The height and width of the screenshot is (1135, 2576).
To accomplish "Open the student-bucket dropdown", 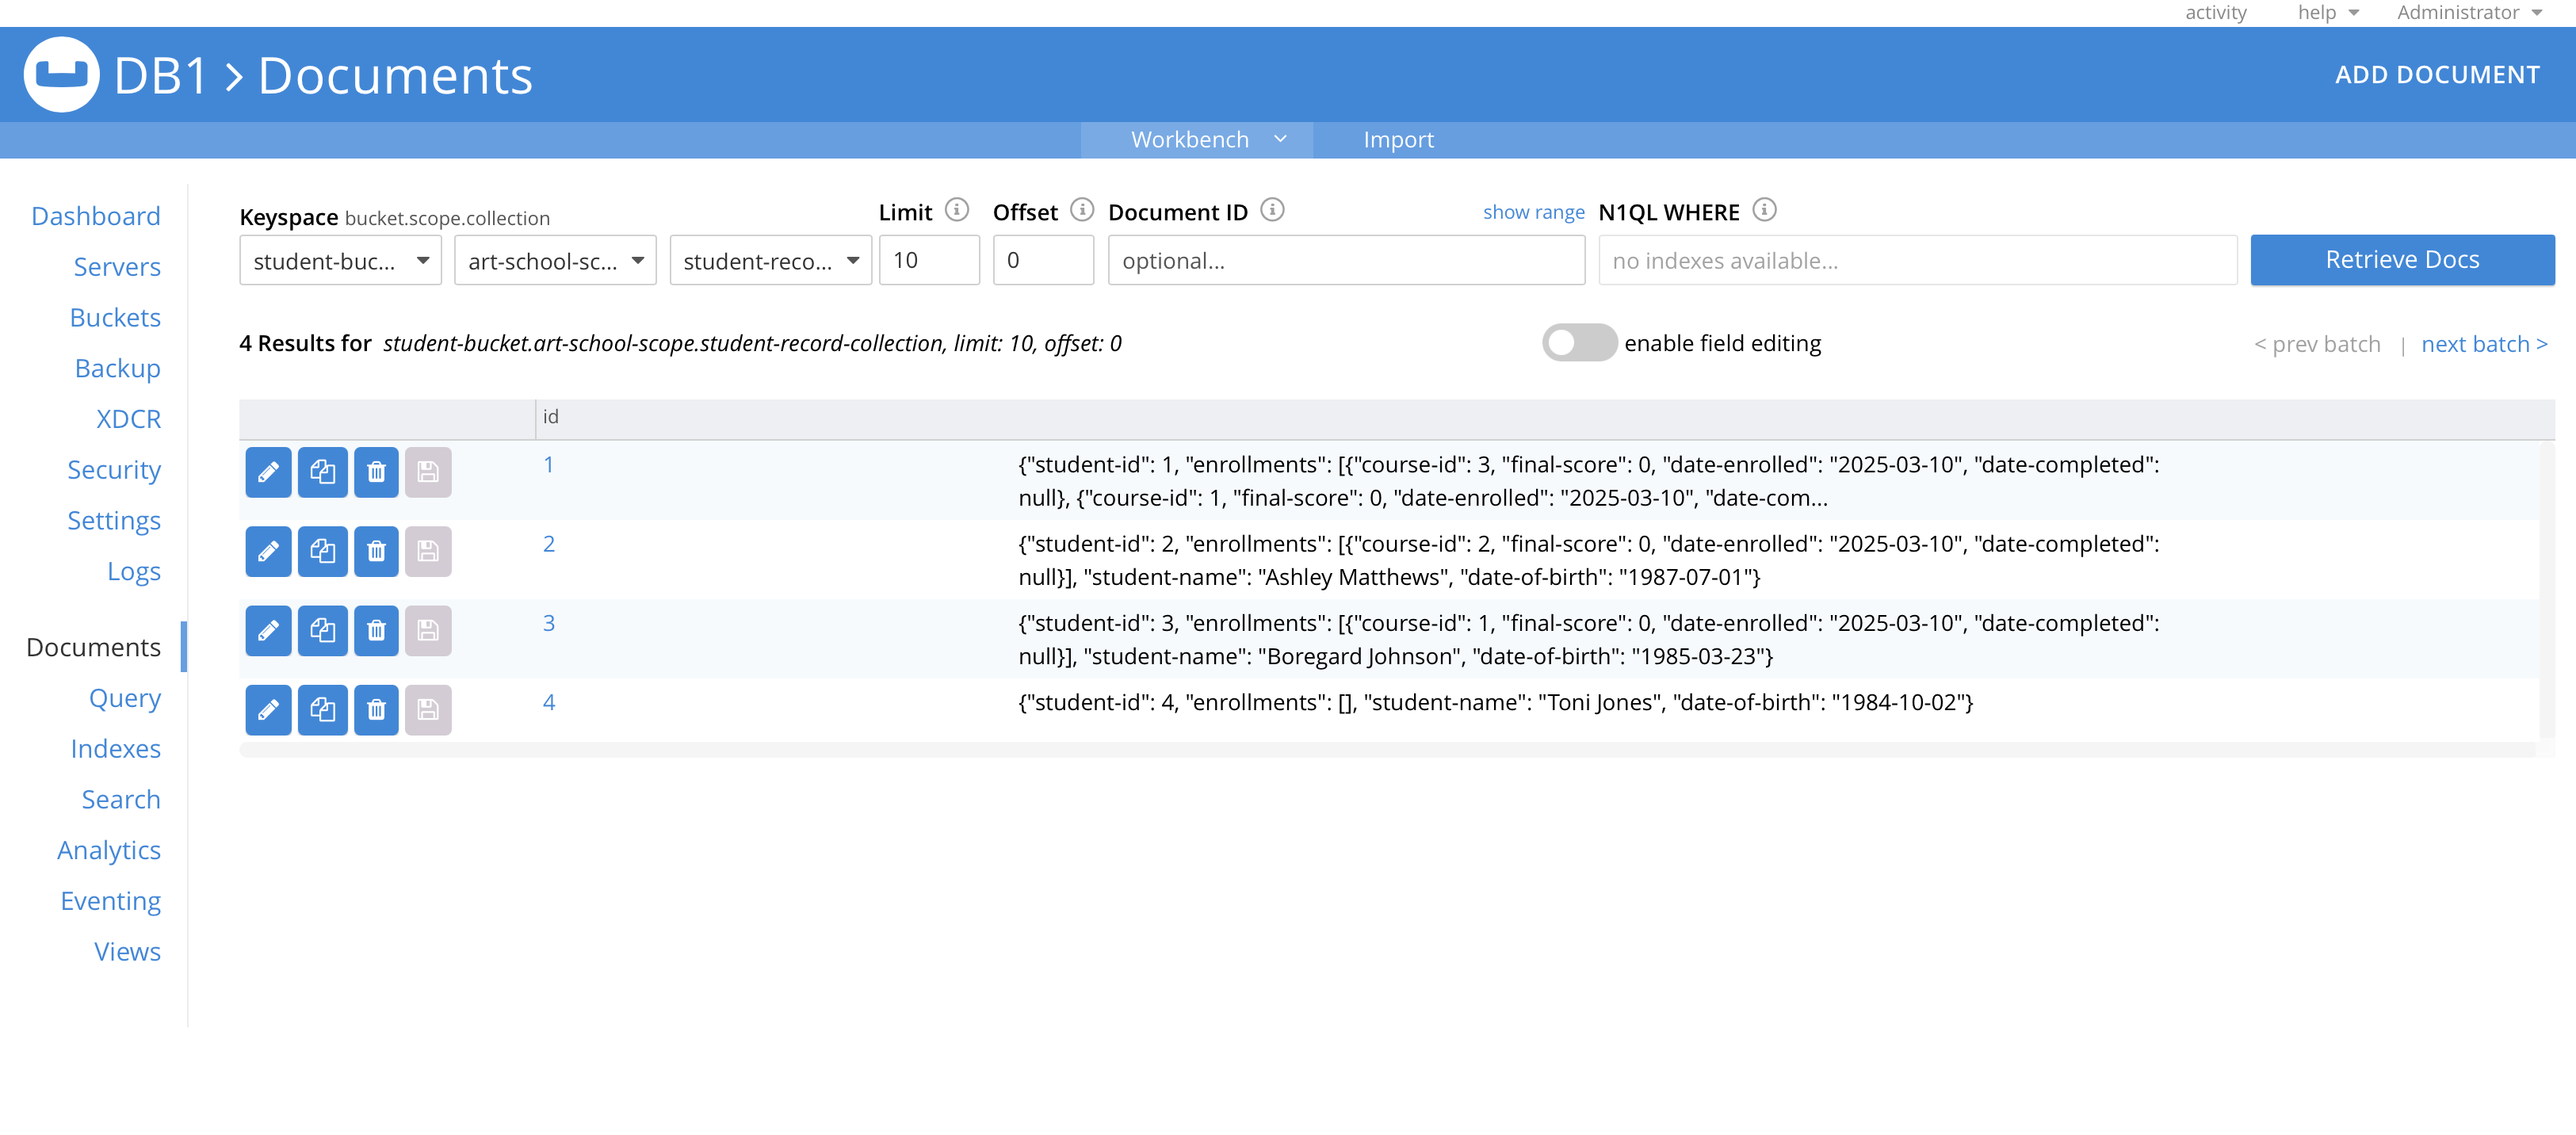I will (339, 260).
